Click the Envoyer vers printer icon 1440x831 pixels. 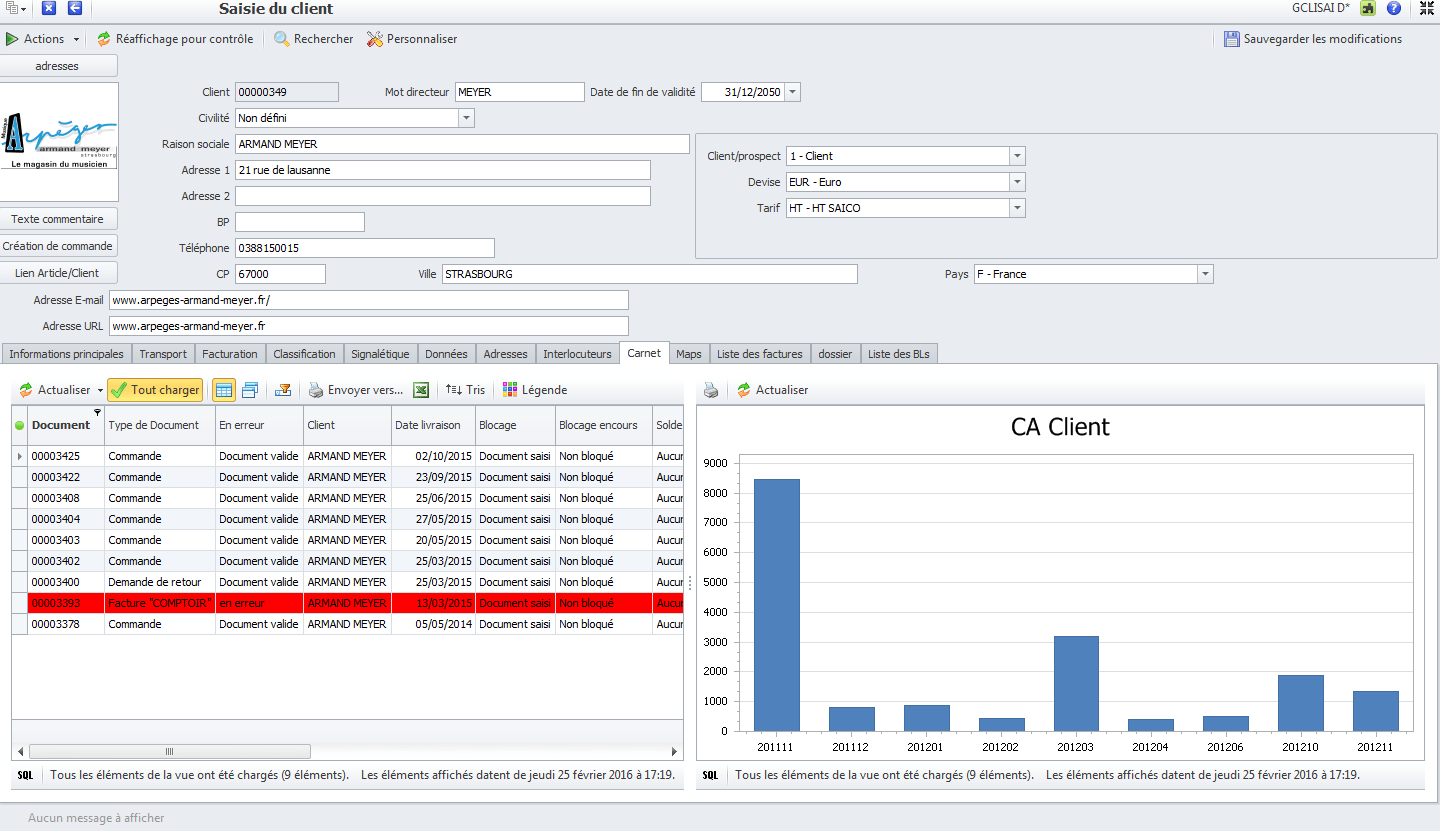(x=316, y=390)
